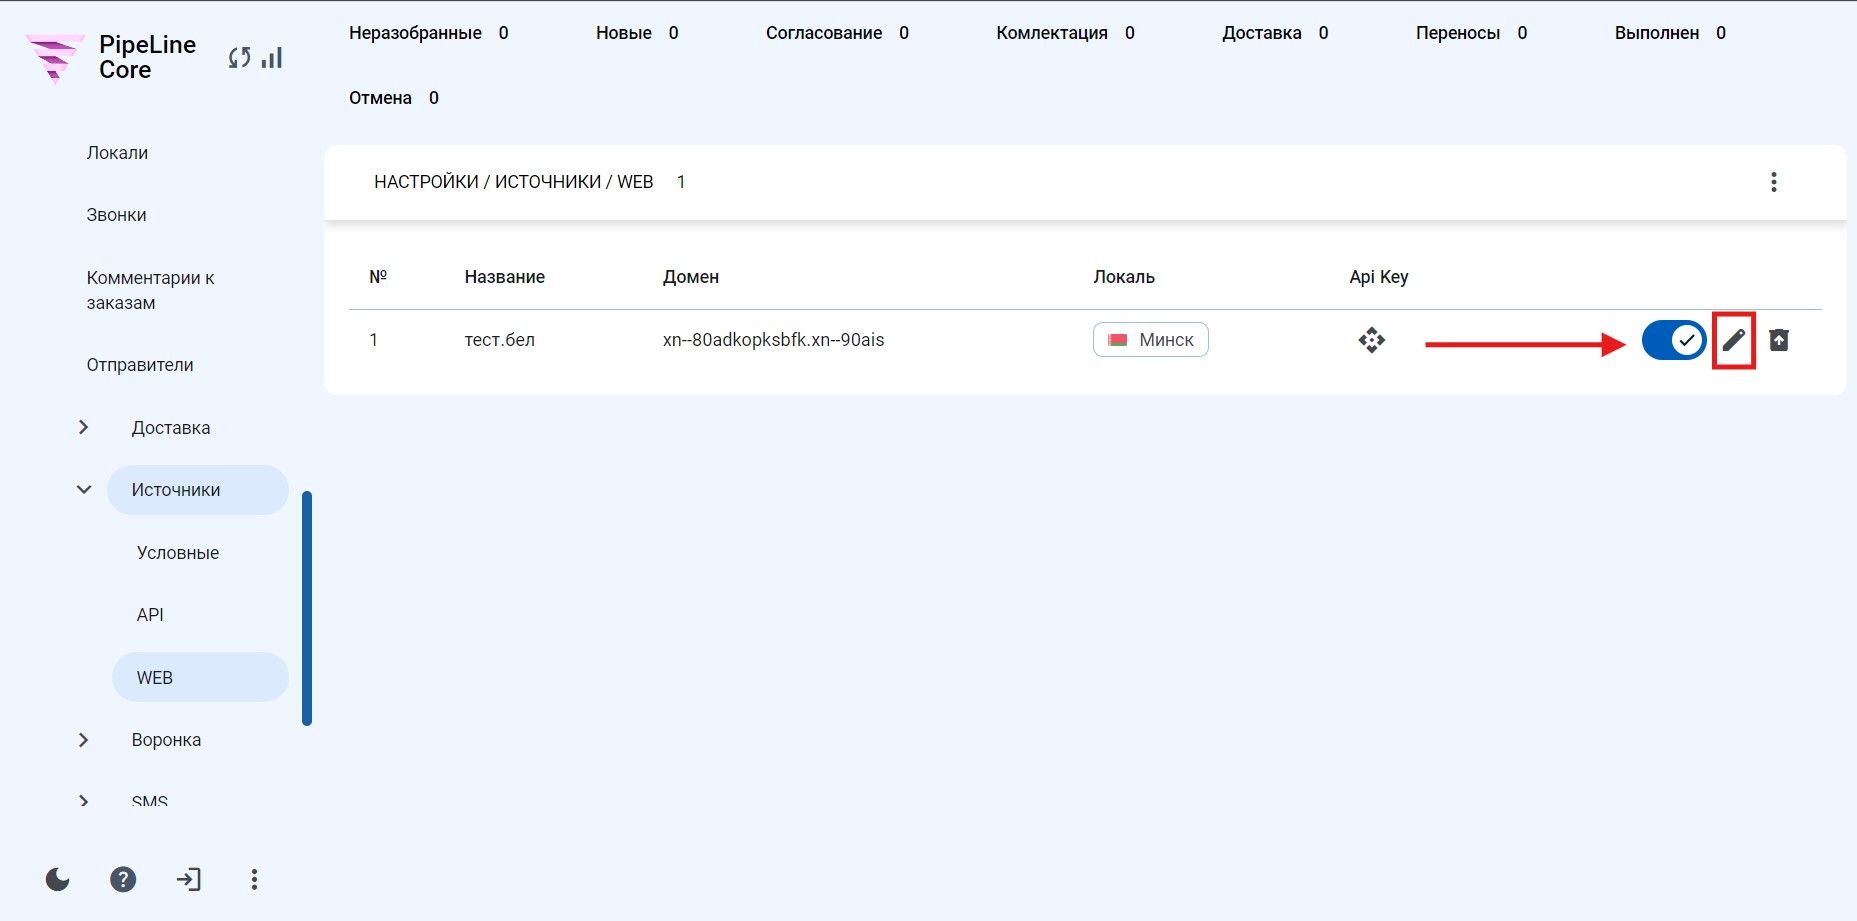The image size is (1857, 921).
Task: Select the Воронка sidebar item
Action: point(166,740)
